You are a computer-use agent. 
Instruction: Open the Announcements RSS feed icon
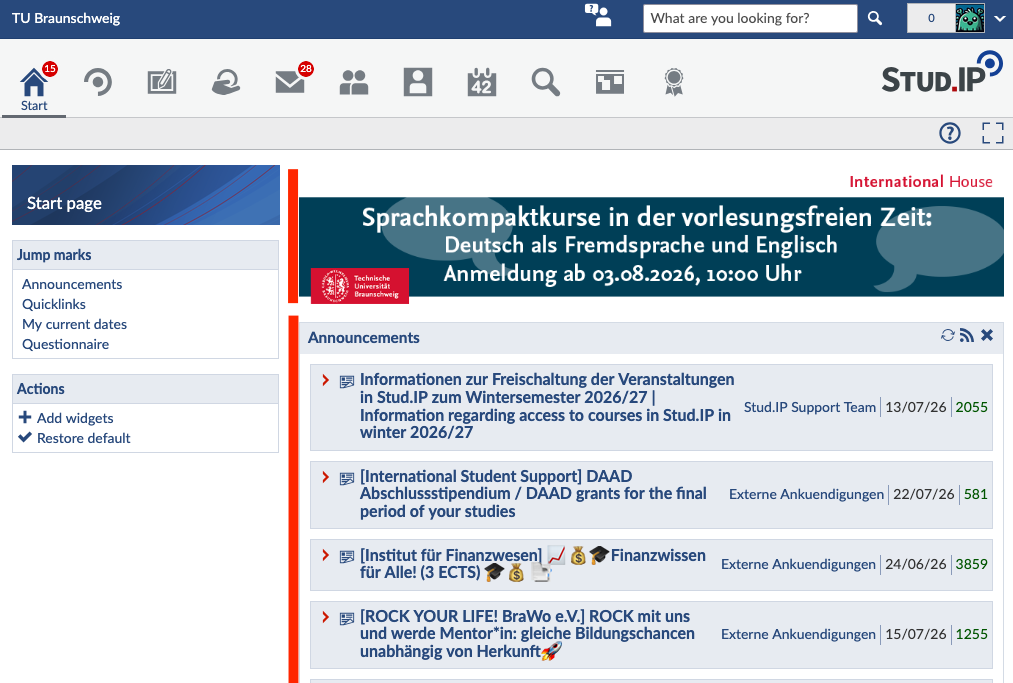tap(966, 335)
